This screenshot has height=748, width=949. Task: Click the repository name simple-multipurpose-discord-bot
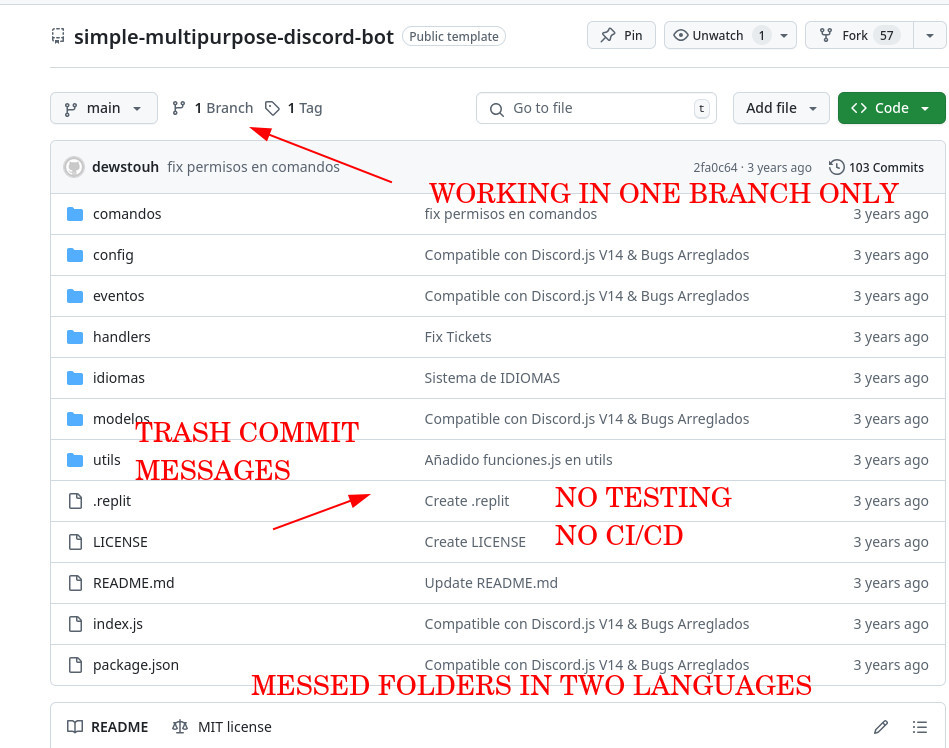click(234, 37)
